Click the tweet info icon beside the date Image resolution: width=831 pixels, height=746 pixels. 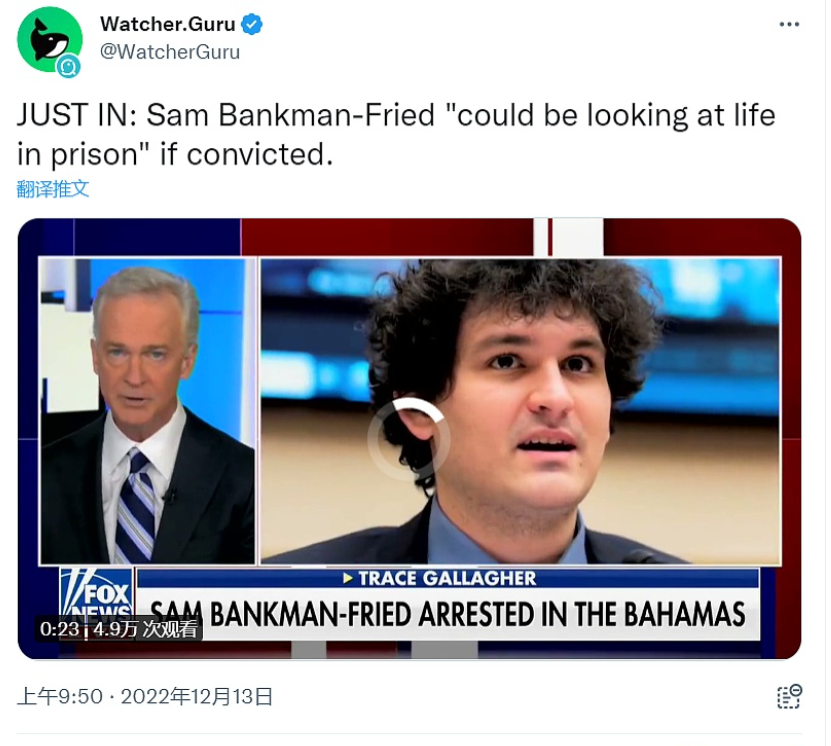[789, 697]
